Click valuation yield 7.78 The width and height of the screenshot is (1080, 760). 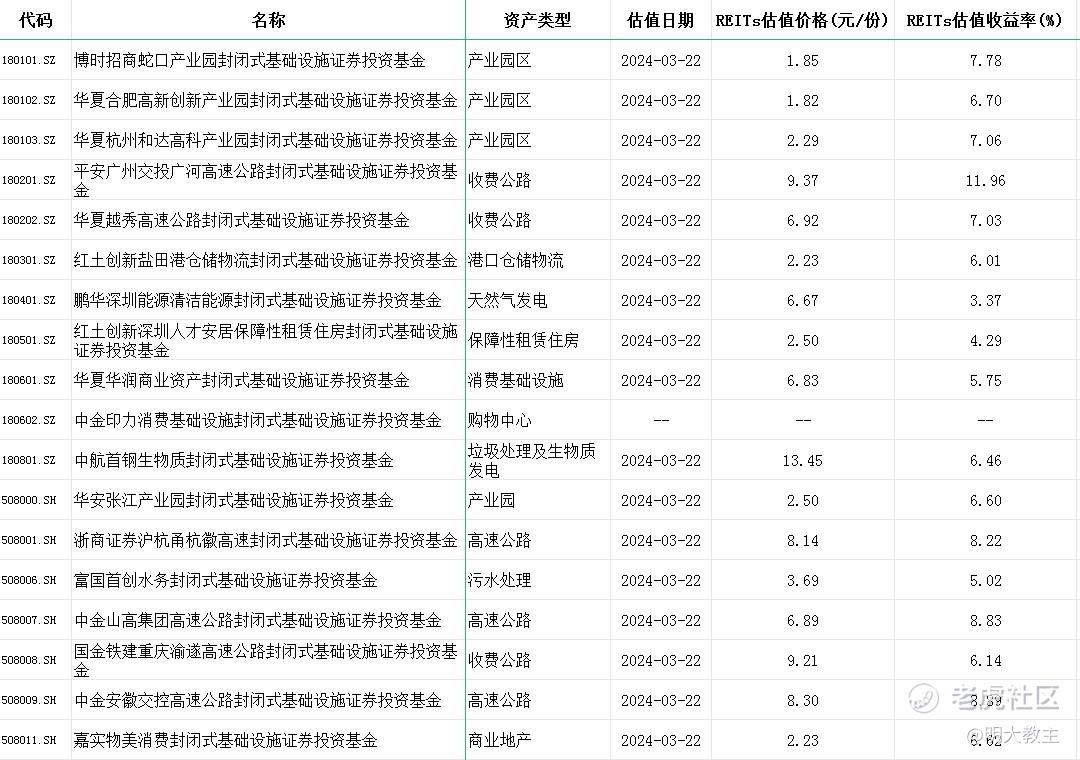click(x=985, y=60)
